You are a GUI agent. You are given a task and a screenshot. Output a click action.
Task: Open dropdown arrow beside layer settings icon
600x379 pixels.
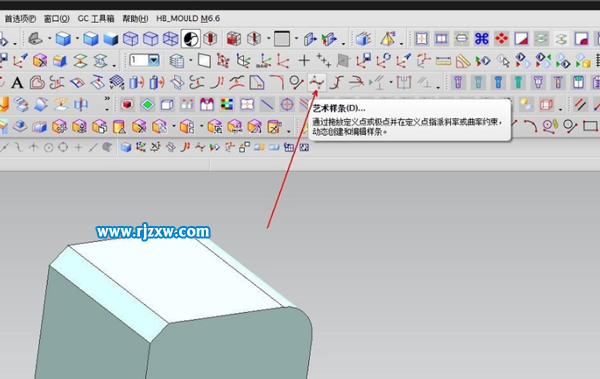tap(191, 60)
